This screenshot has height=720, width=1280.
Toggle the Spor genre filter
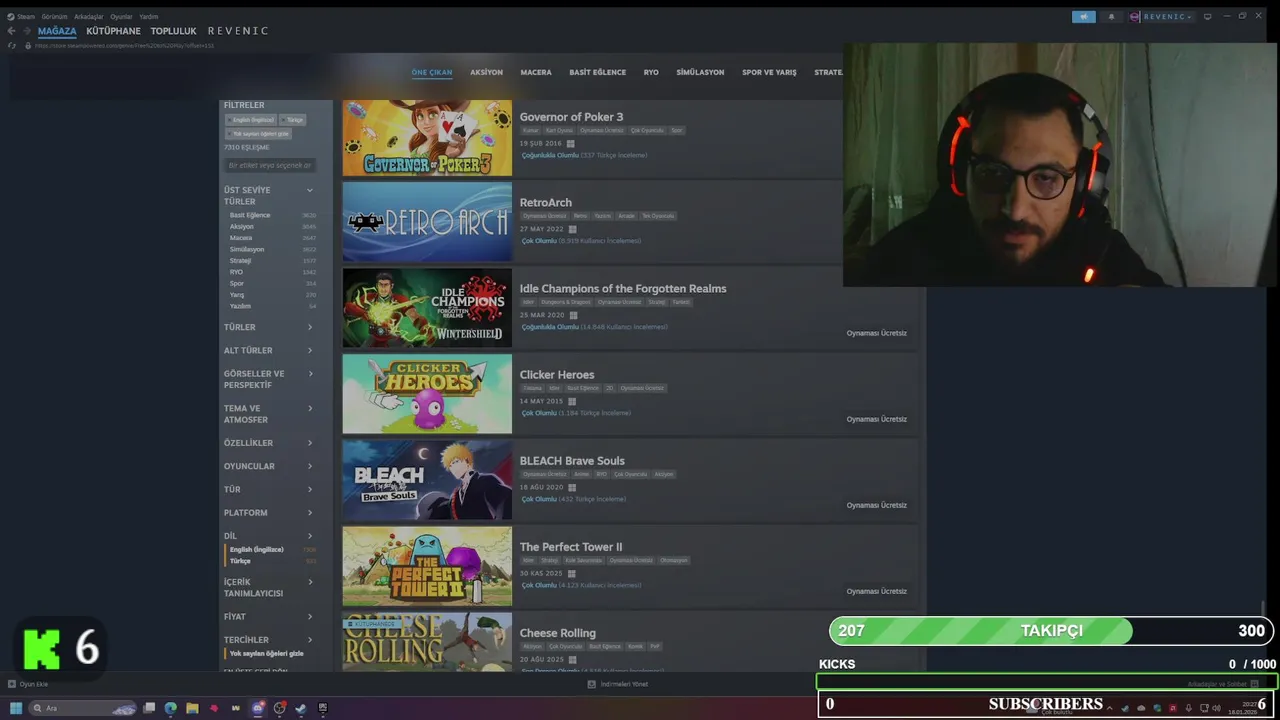(x=237, y=283)
